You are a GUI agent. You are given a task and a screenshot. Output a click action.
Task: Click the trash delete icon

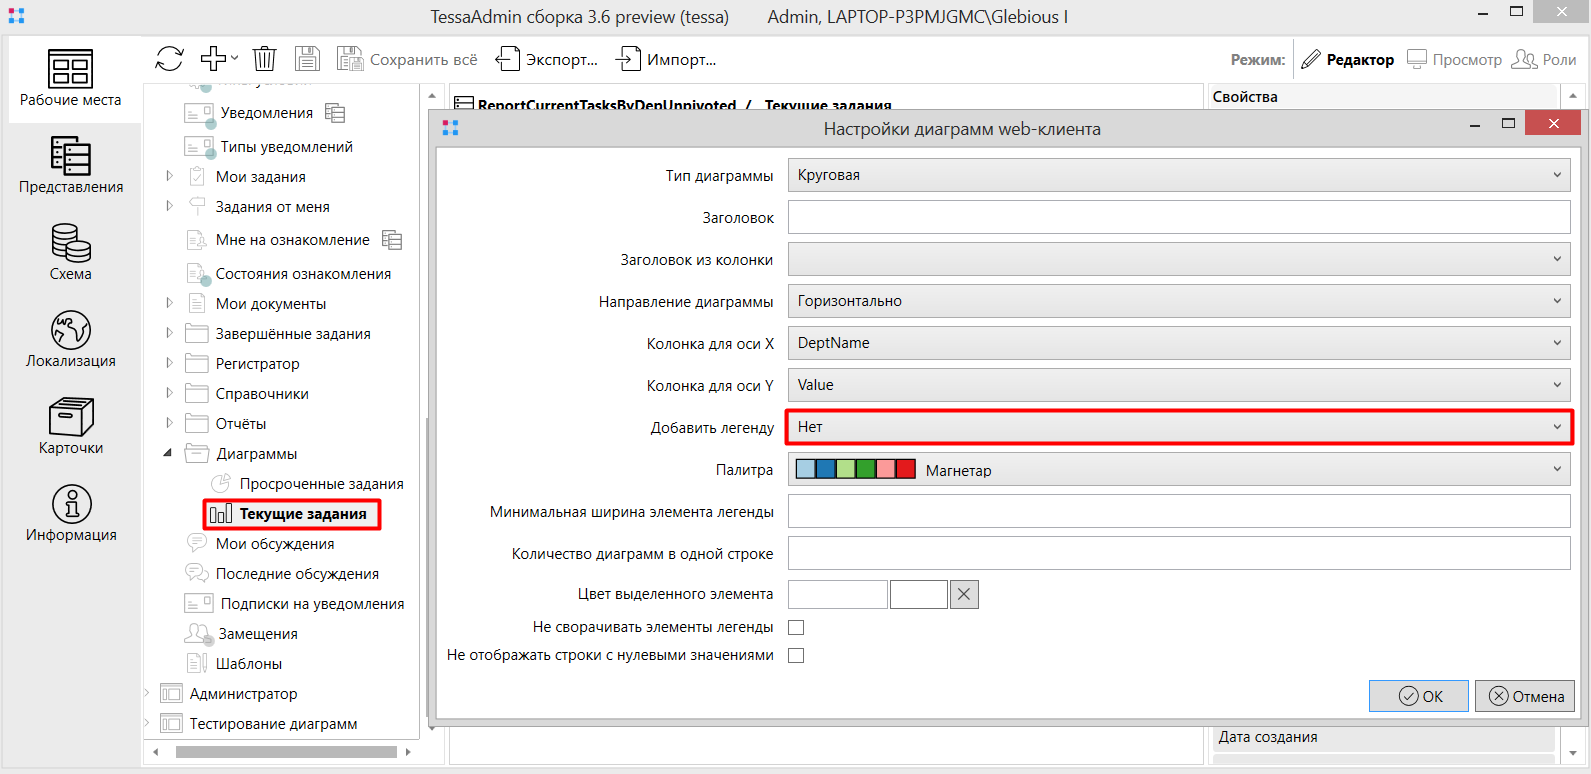point(264,59)
